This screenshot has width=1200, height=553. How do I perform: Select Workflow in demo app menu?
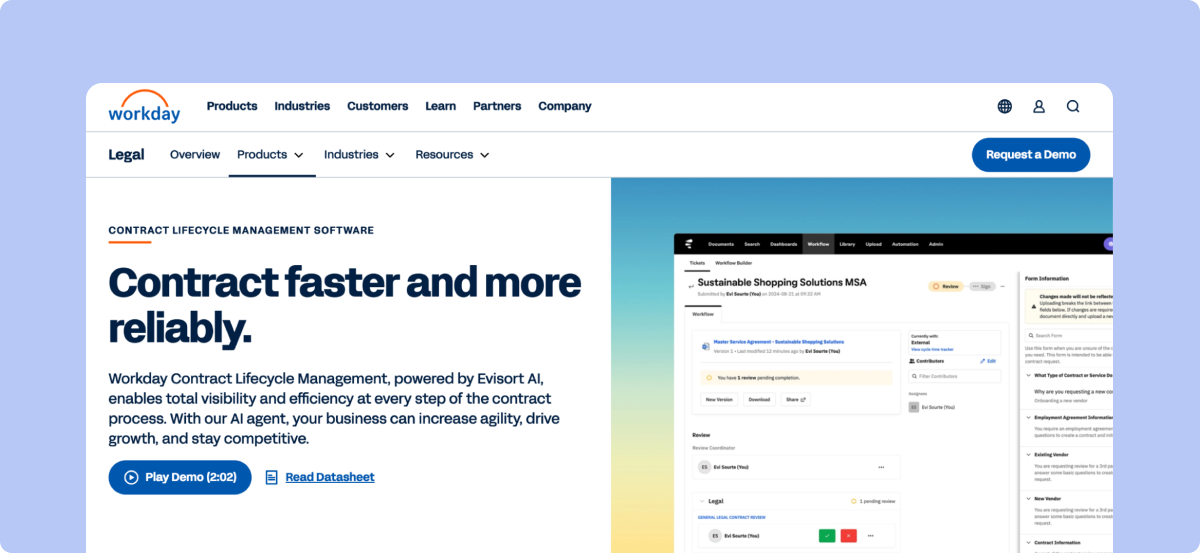point(818,244)
